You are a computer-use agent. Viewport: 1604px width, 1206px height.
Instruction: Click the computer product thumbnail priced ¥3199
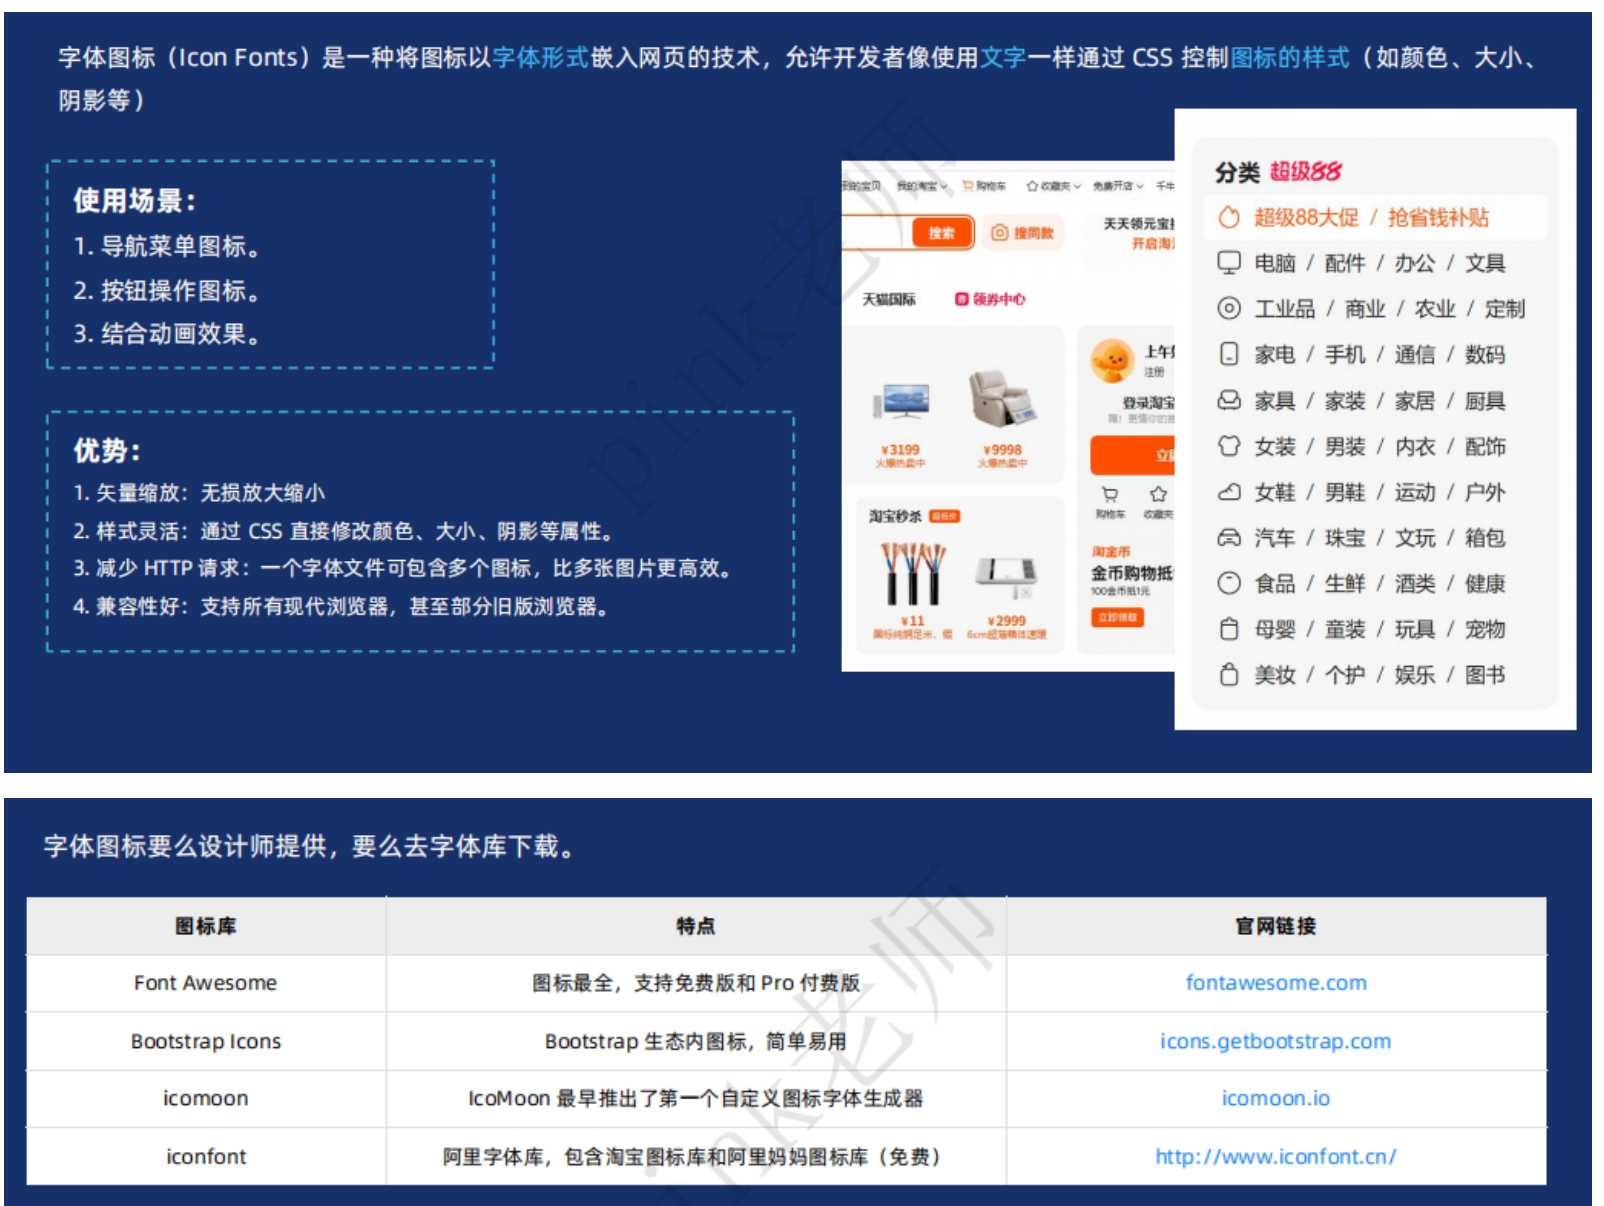pos(902,401)
